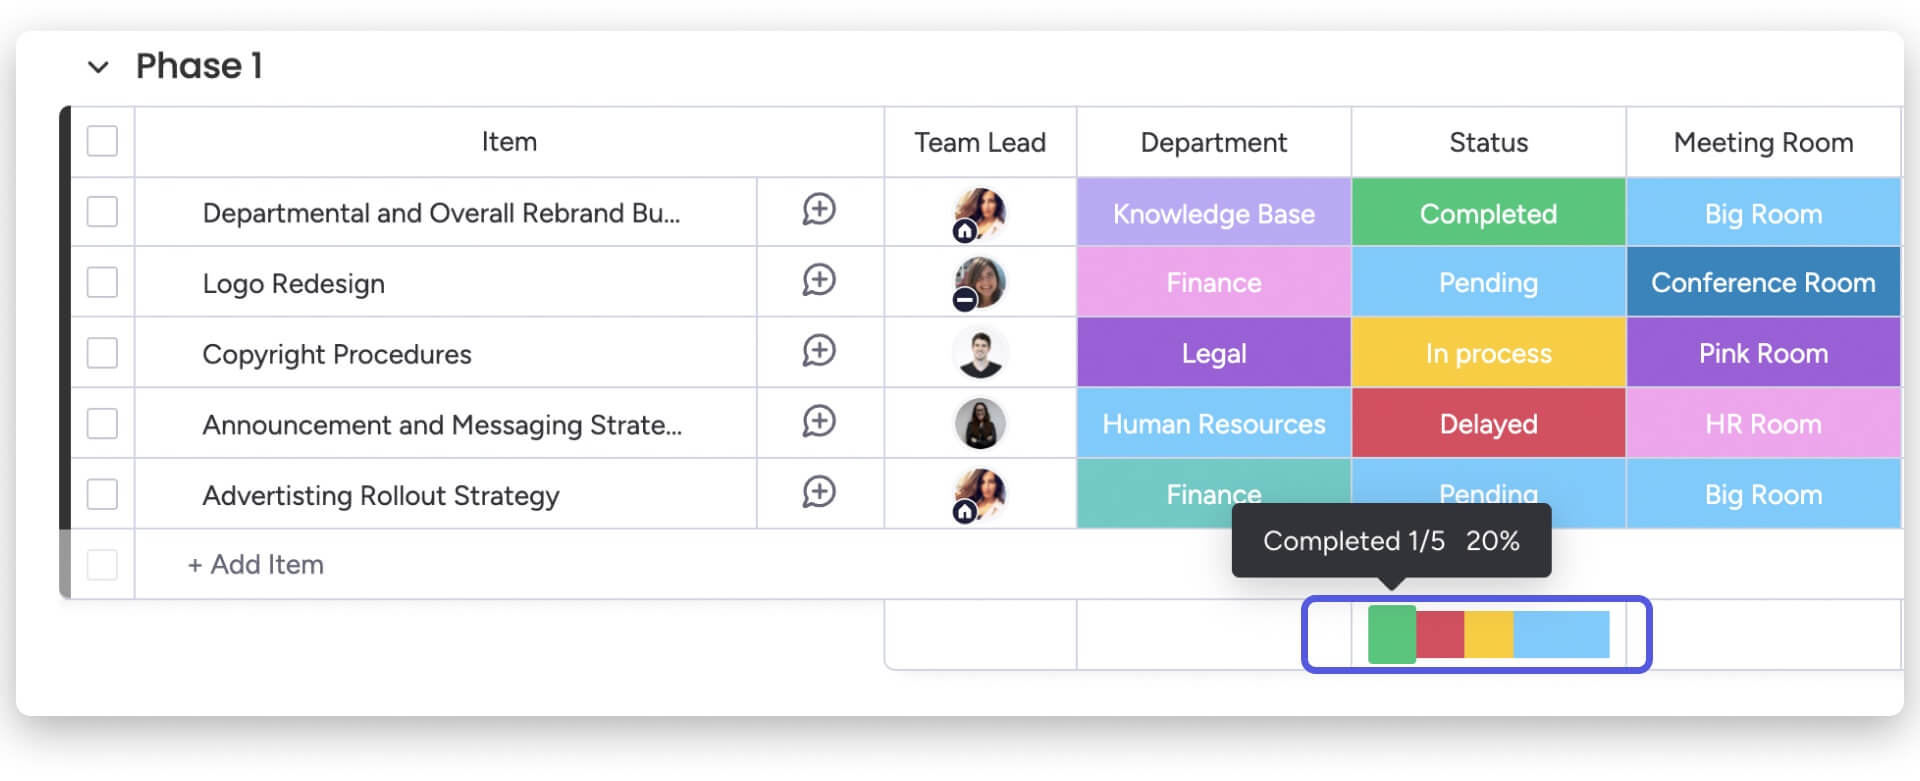Open updates for Departmental and Overall Rebrand item
Viewport: 1920px width, 781px height.
click(x=819, y=210)
